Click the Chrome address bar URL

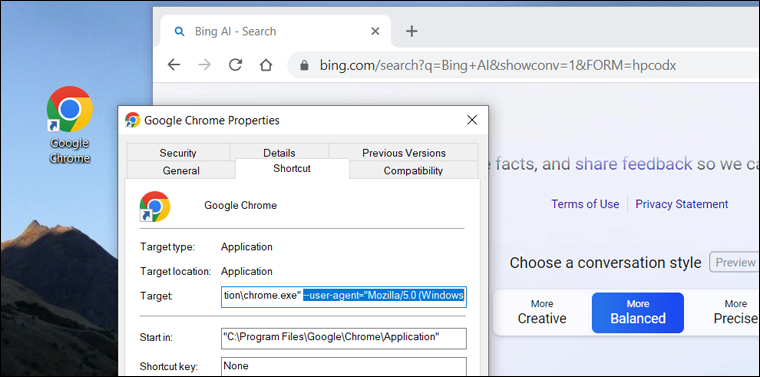[498, 65]
